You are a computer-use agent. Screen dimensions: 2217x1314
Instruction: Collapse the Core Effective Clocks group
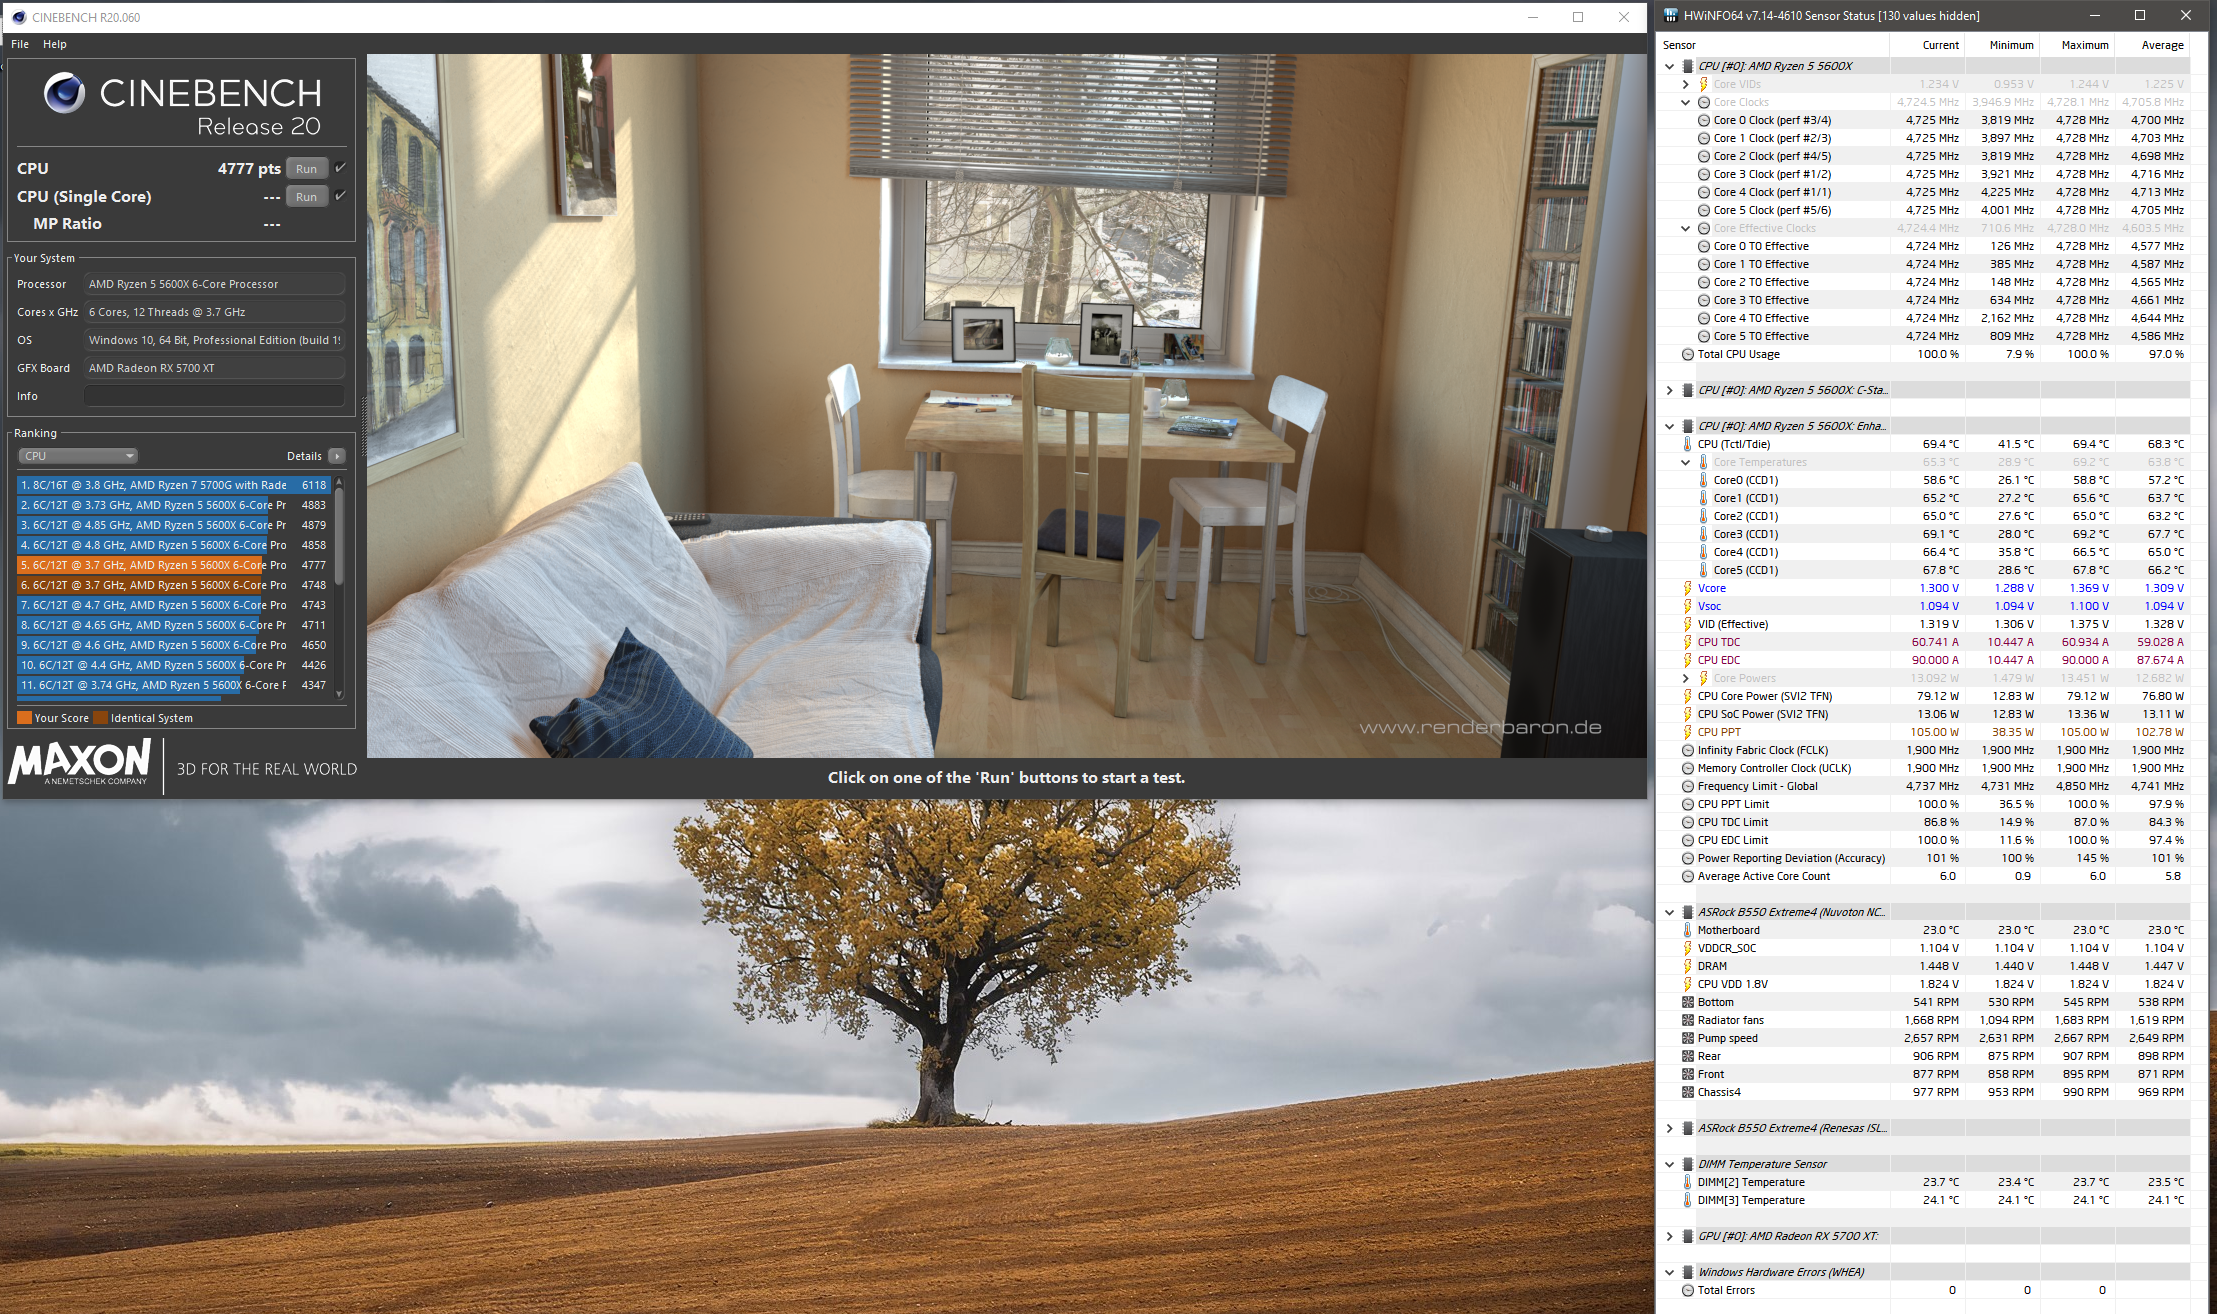1685,228
